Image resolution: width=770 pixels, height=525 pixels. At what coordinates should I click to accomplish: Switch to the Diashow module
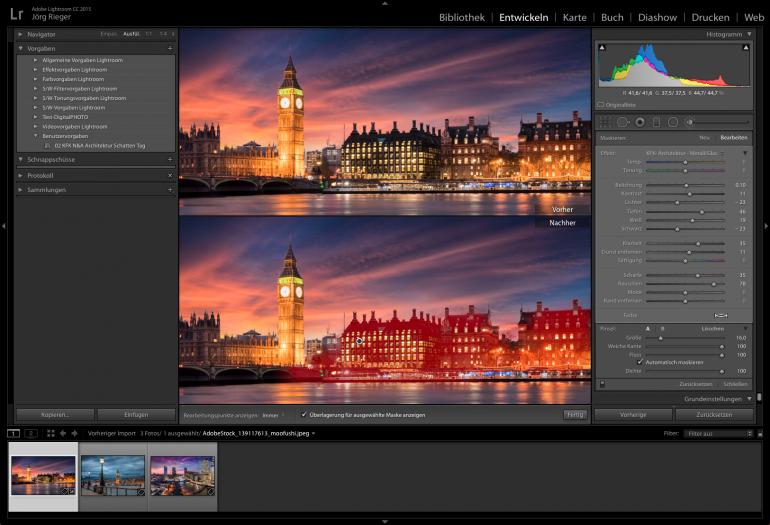(x=658, y=18)
